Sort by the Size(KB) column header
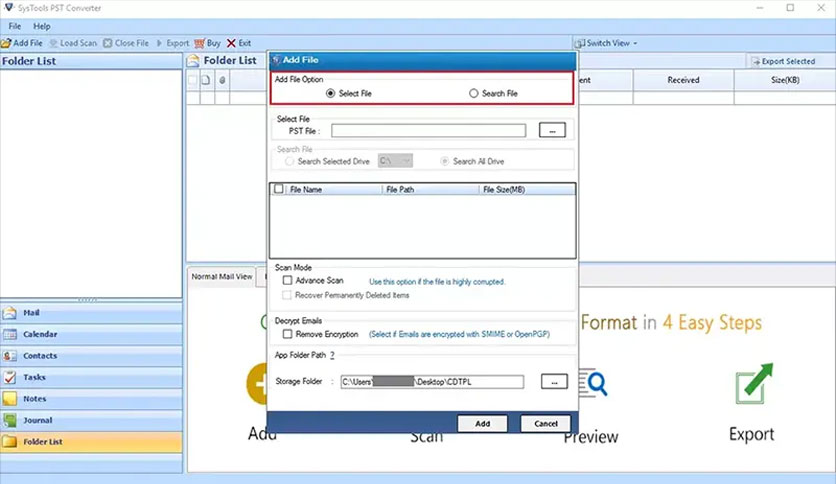The height and width of the screenshot is (484, 836). click(x=785, y=80)
